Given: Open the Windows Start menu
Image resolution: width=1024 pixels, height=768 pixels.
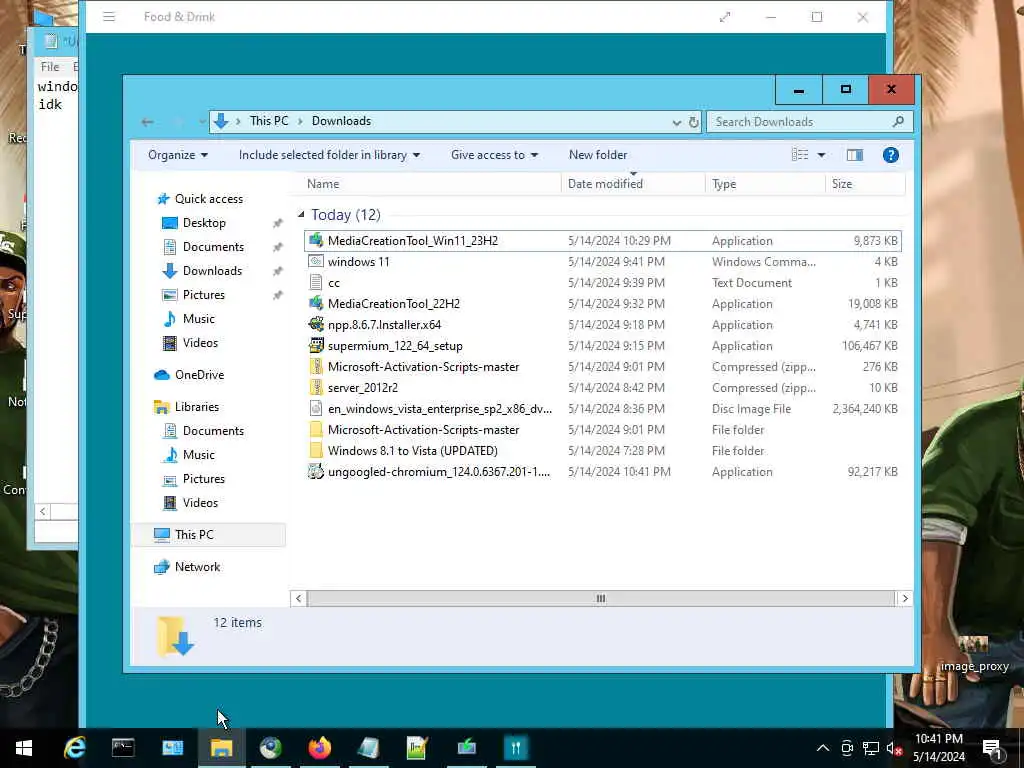Looking at the screenshot, I should pos(24,748).
